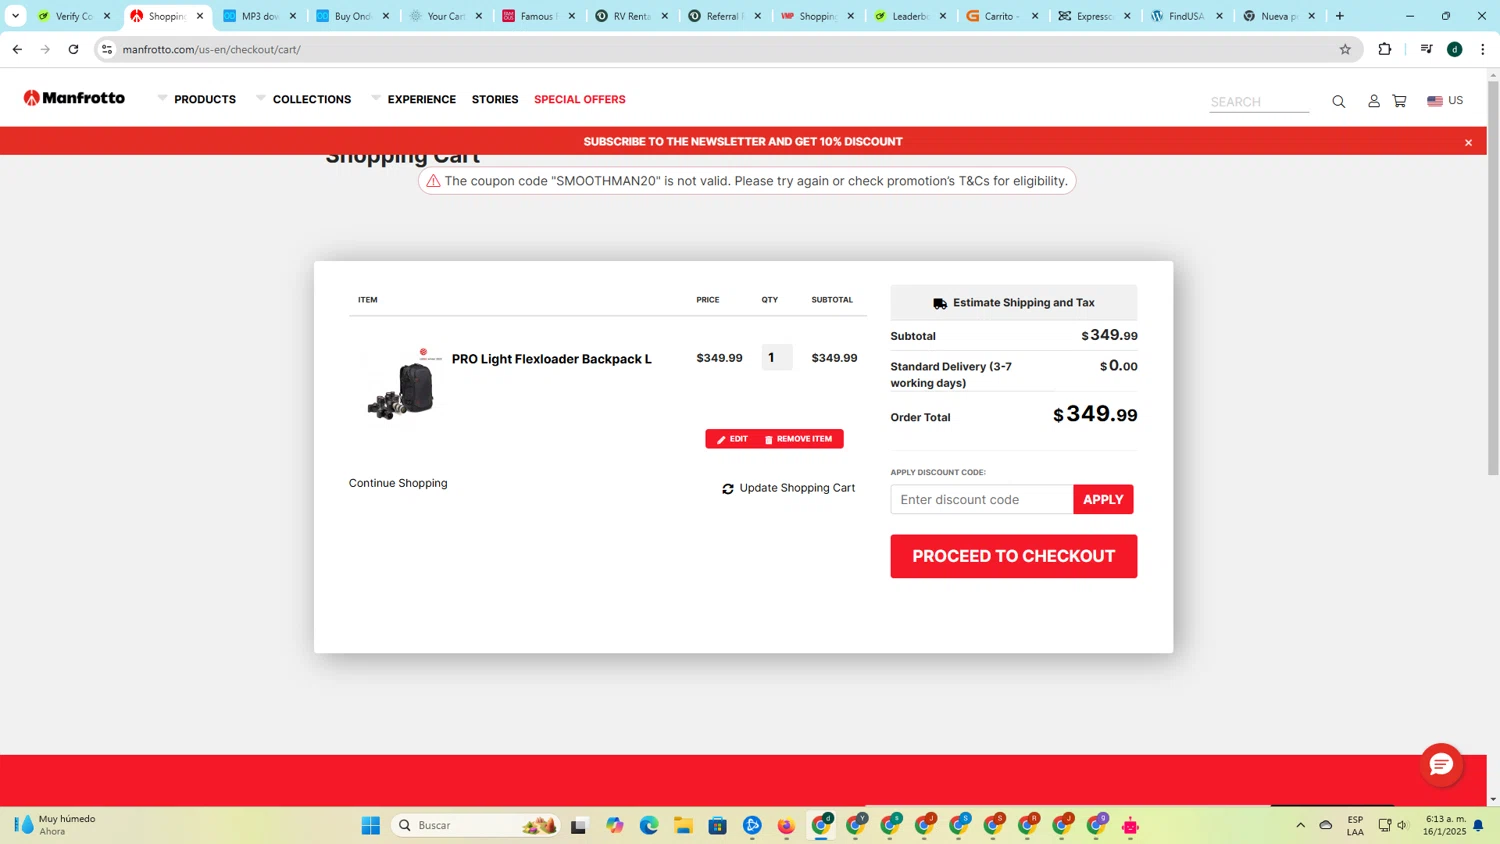Open the shopping cart icon in header

click(1399, 101)
